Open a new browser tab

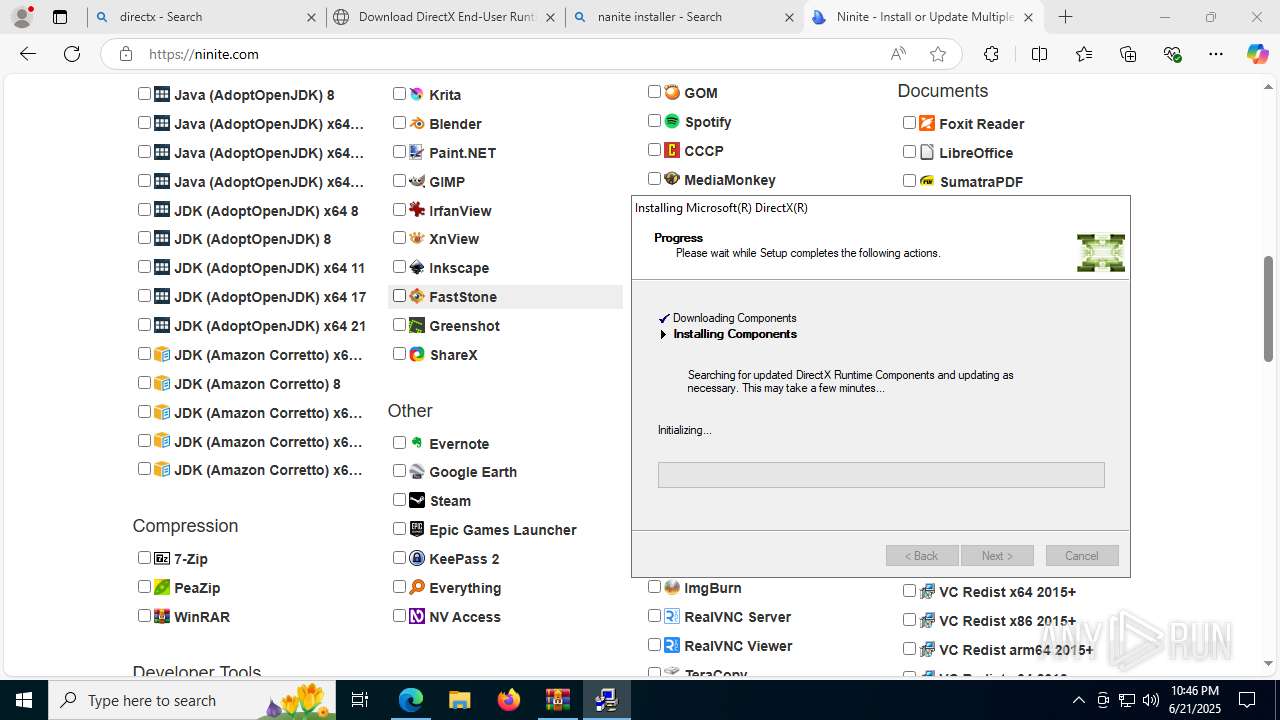tap(1066, 17)
